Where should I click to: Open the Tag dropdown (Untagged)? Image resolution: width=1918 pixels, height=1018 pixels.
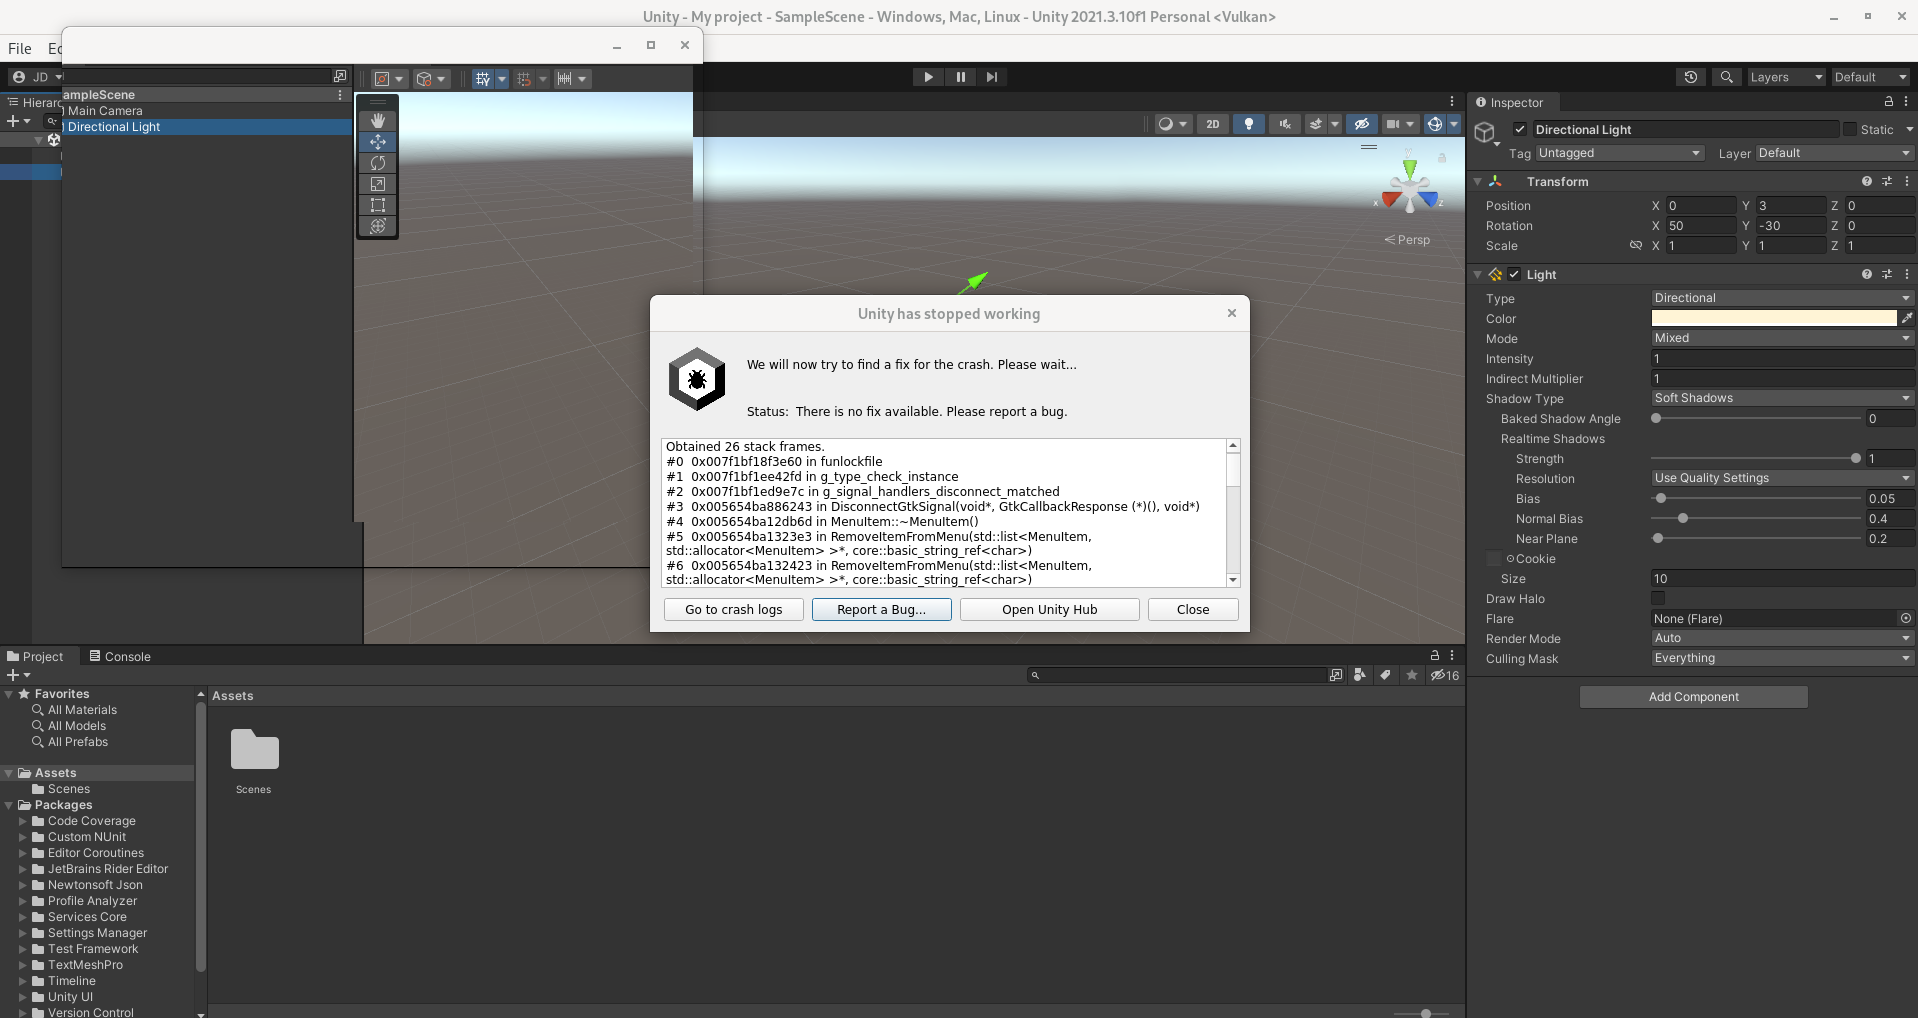click(1619, 153)
